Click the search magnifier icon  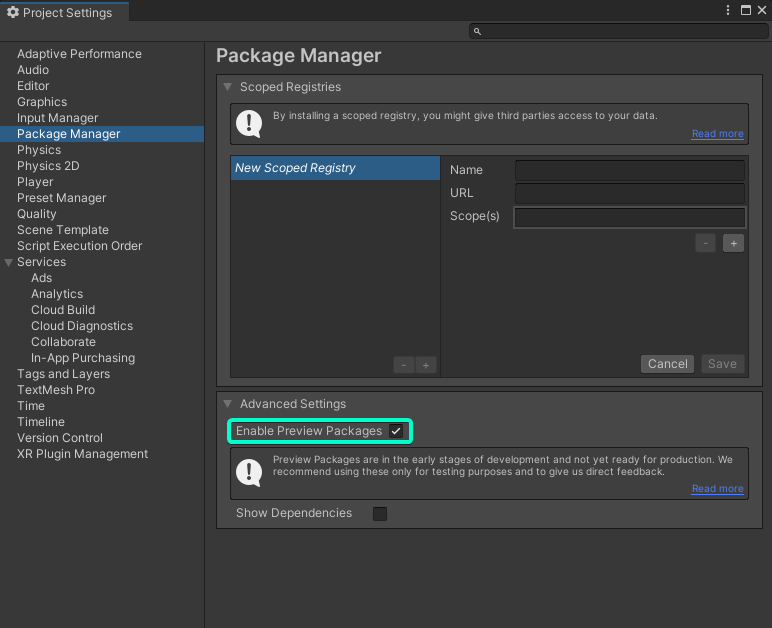click(477, 31)
